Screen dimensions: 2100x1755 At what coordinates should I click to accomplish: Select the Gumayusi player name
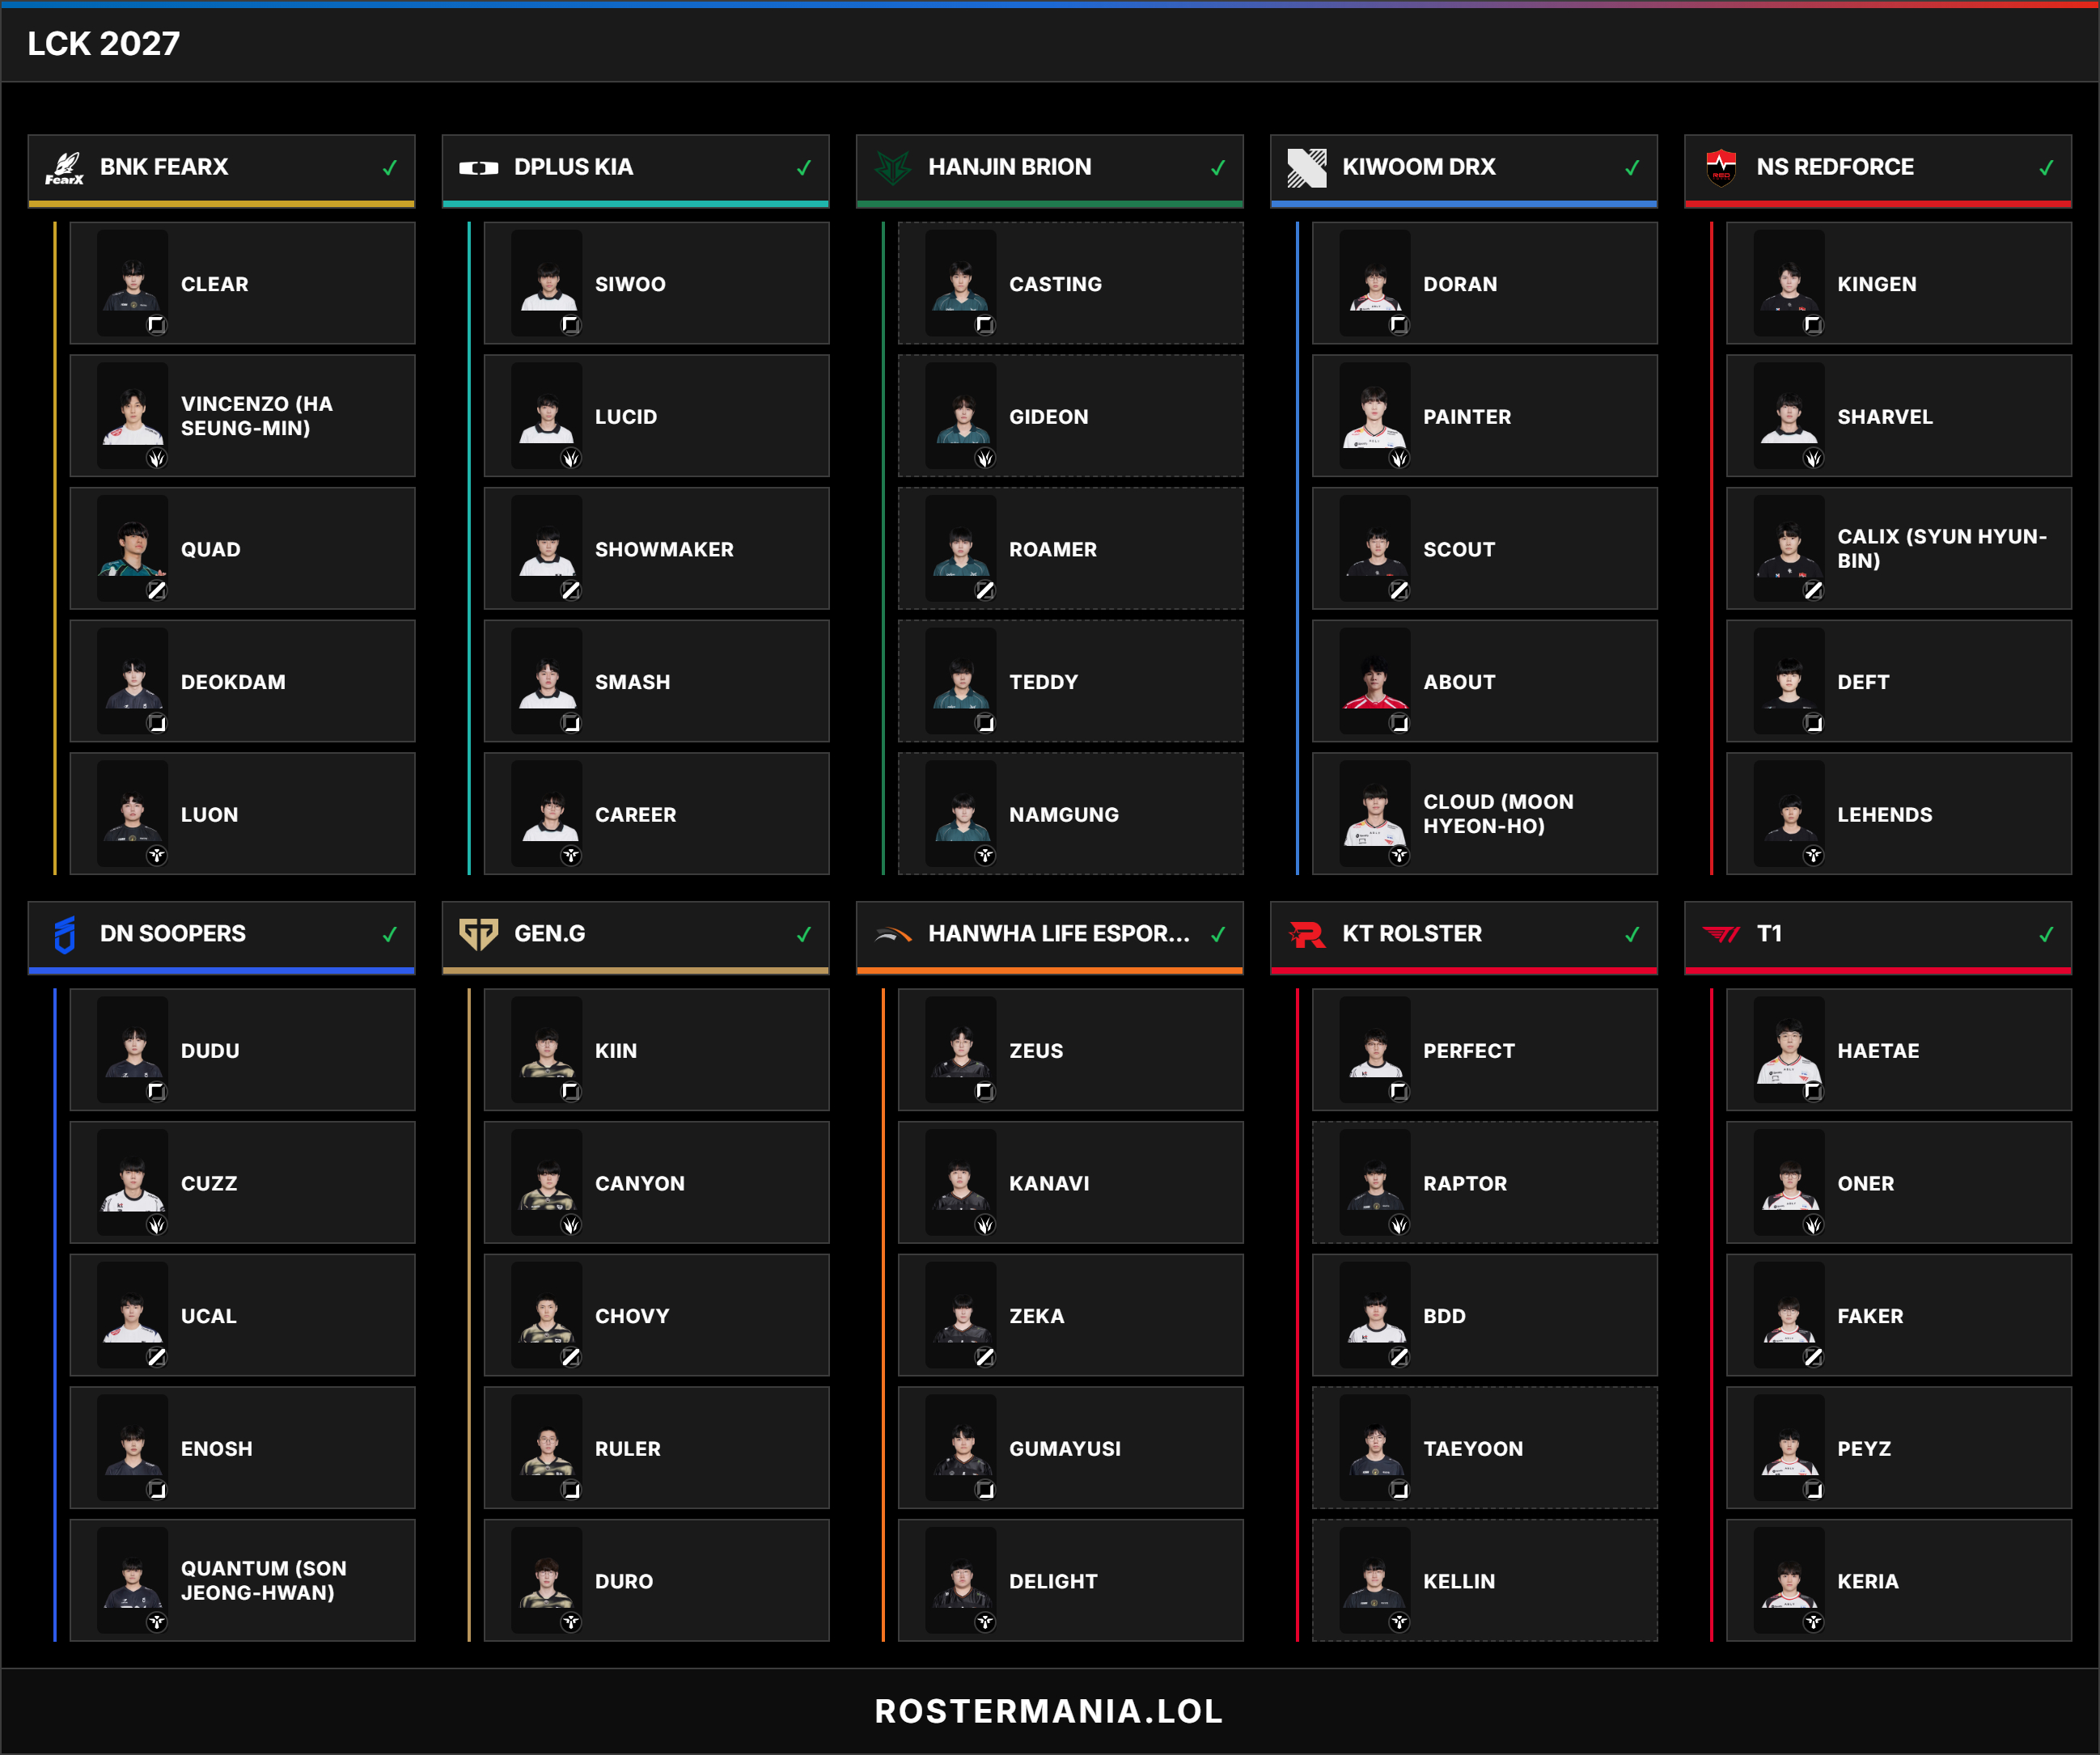(x=1064, y=1449)
